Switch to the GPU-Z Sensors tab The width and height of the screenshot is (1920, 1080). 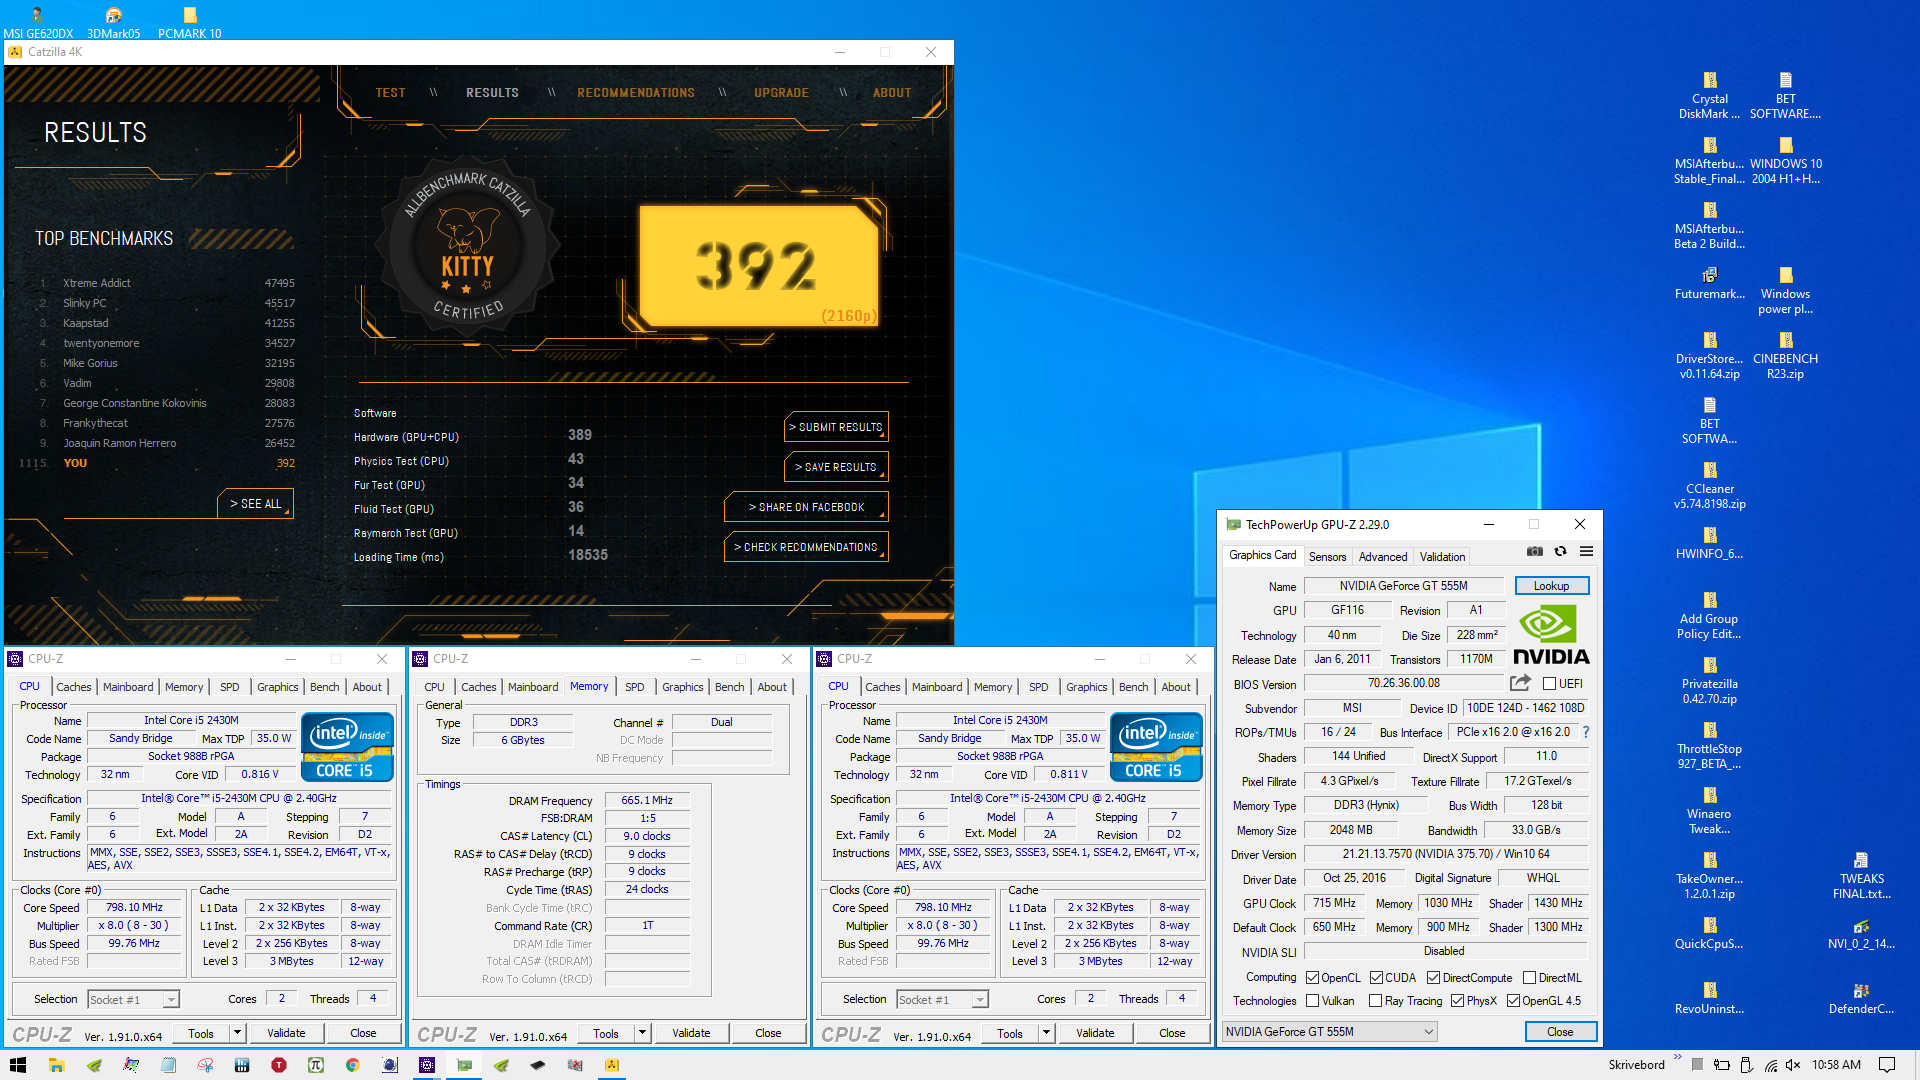pyautogui.click(x=1327, y=557)
